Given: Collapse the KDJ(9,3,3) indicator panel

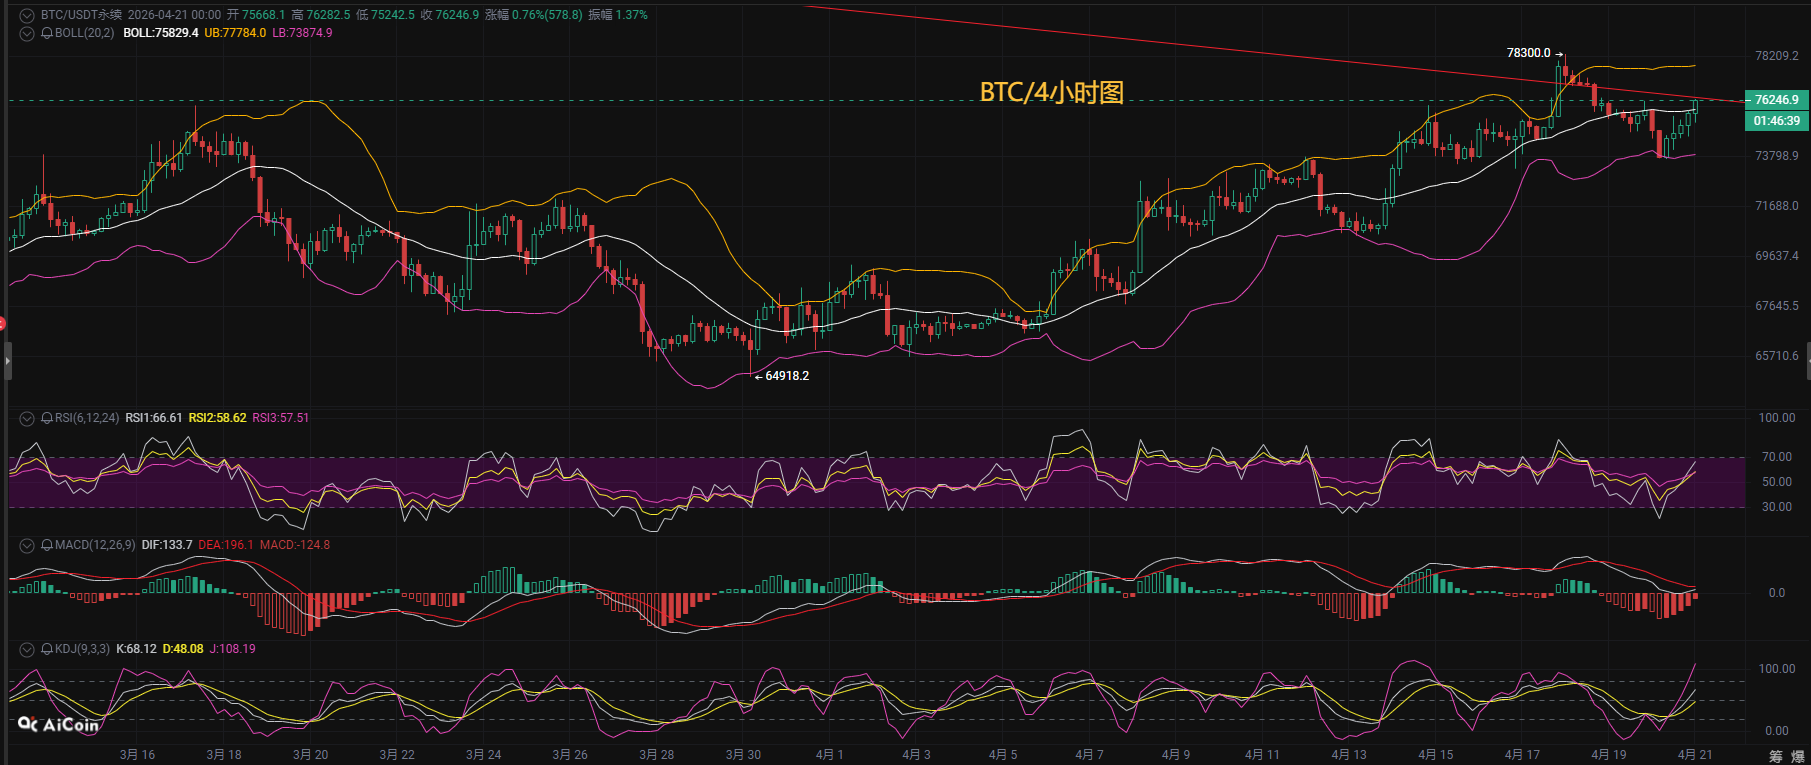Looking at the screenshot, I should [27, 649].
